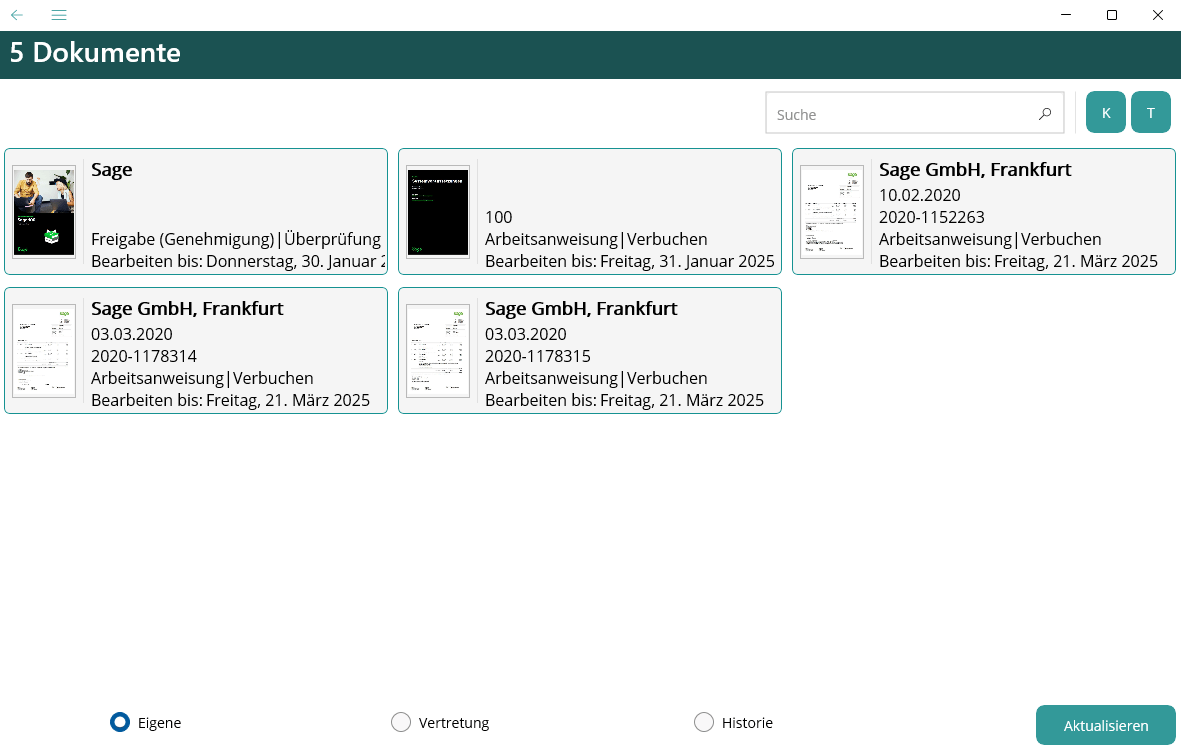Open the Sage document thumbnail with photo
The image size is (1181, 749).
[44, 212]
